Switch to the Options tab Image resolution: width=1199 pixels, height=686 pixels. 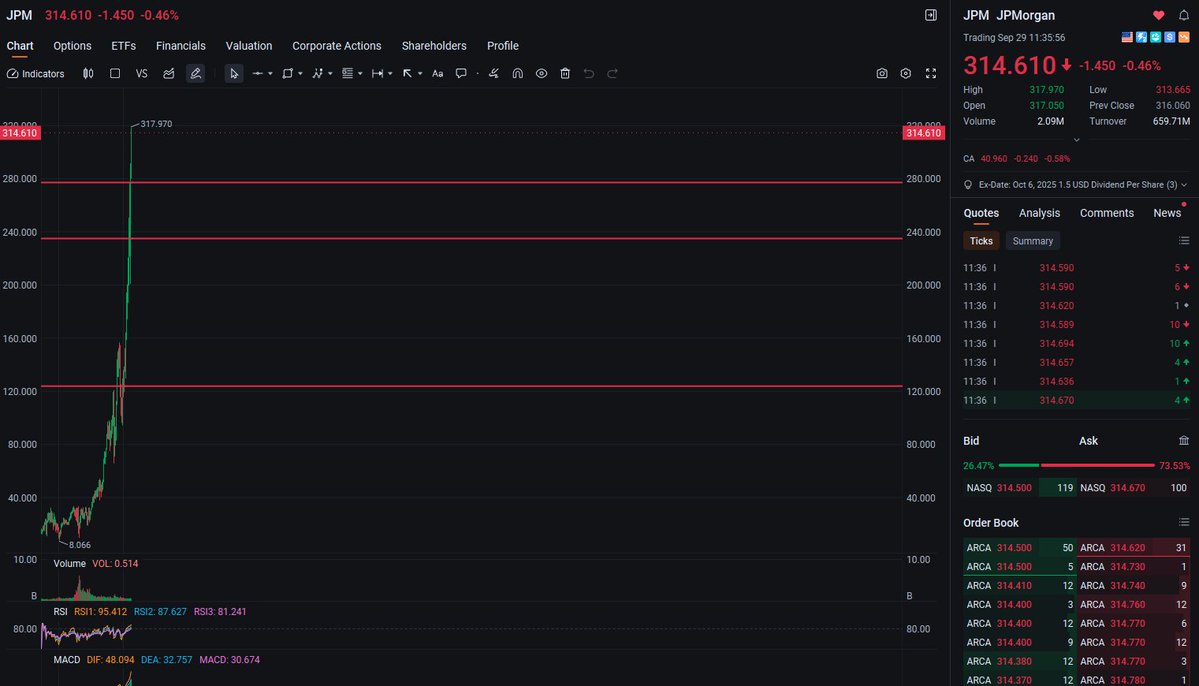click(72, 46)
